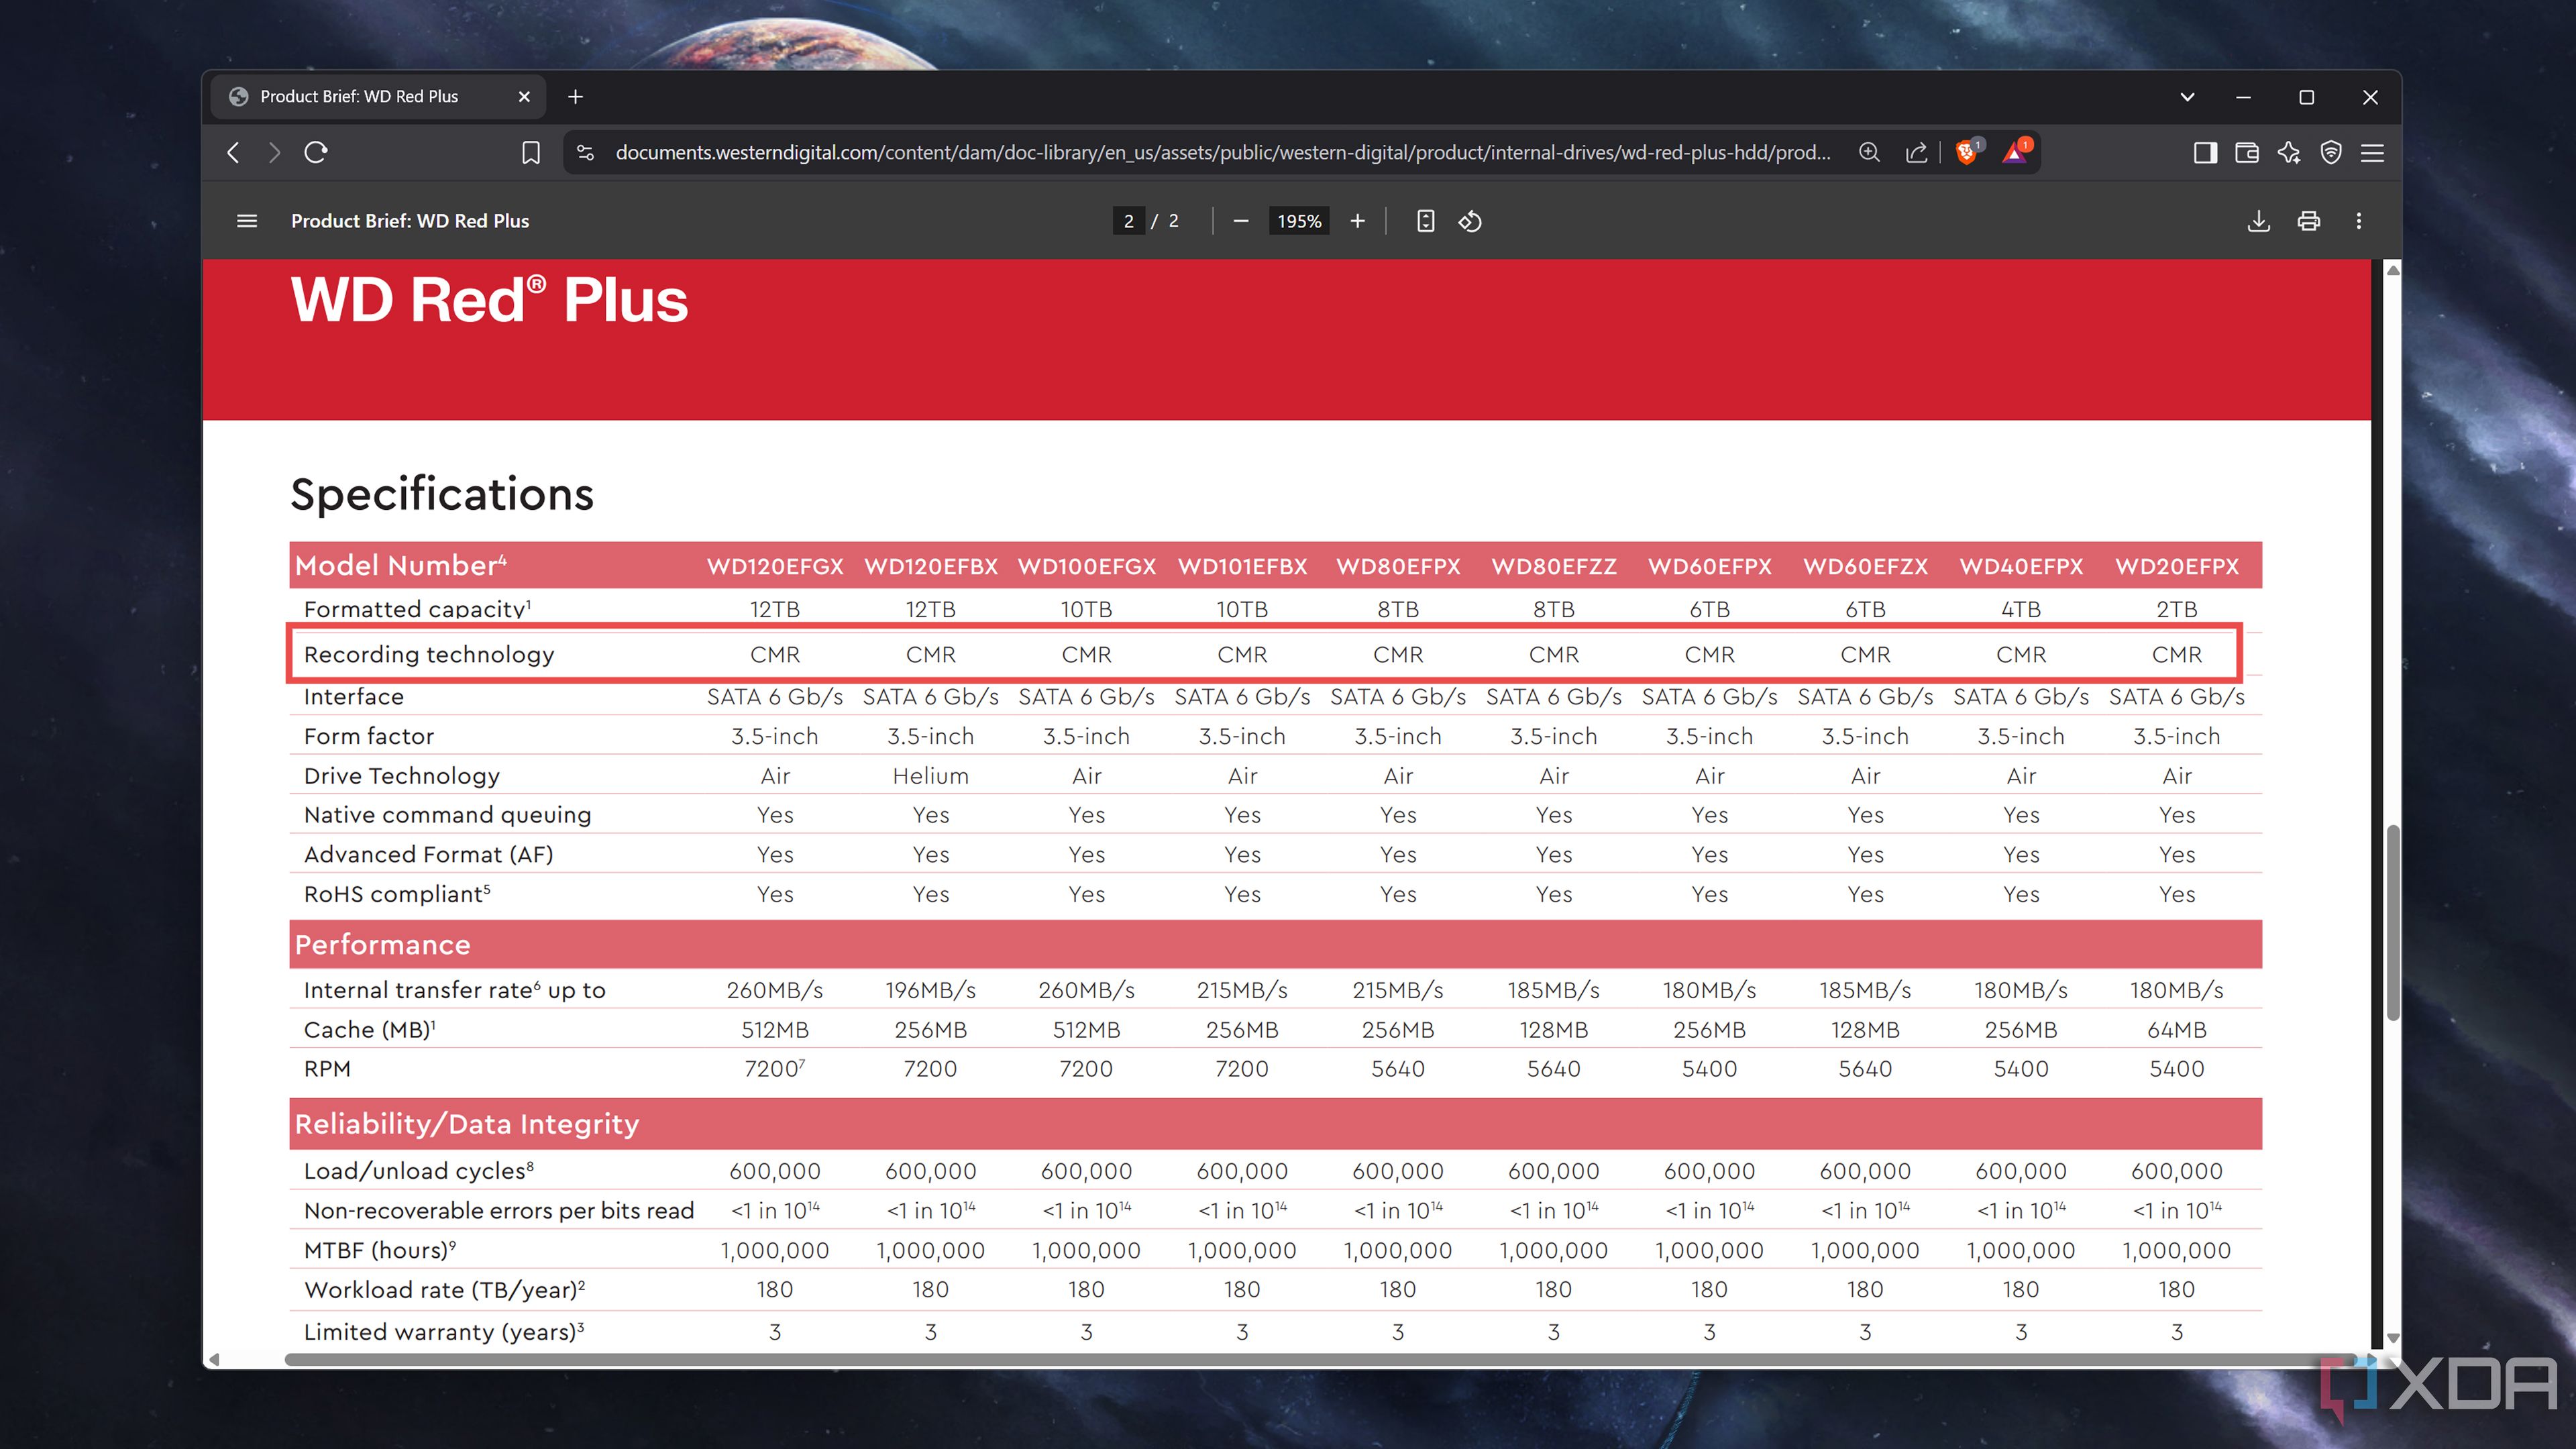Click the browser forward arrow
Screen dimensions: 2576x1449
(x=274, y=152)
